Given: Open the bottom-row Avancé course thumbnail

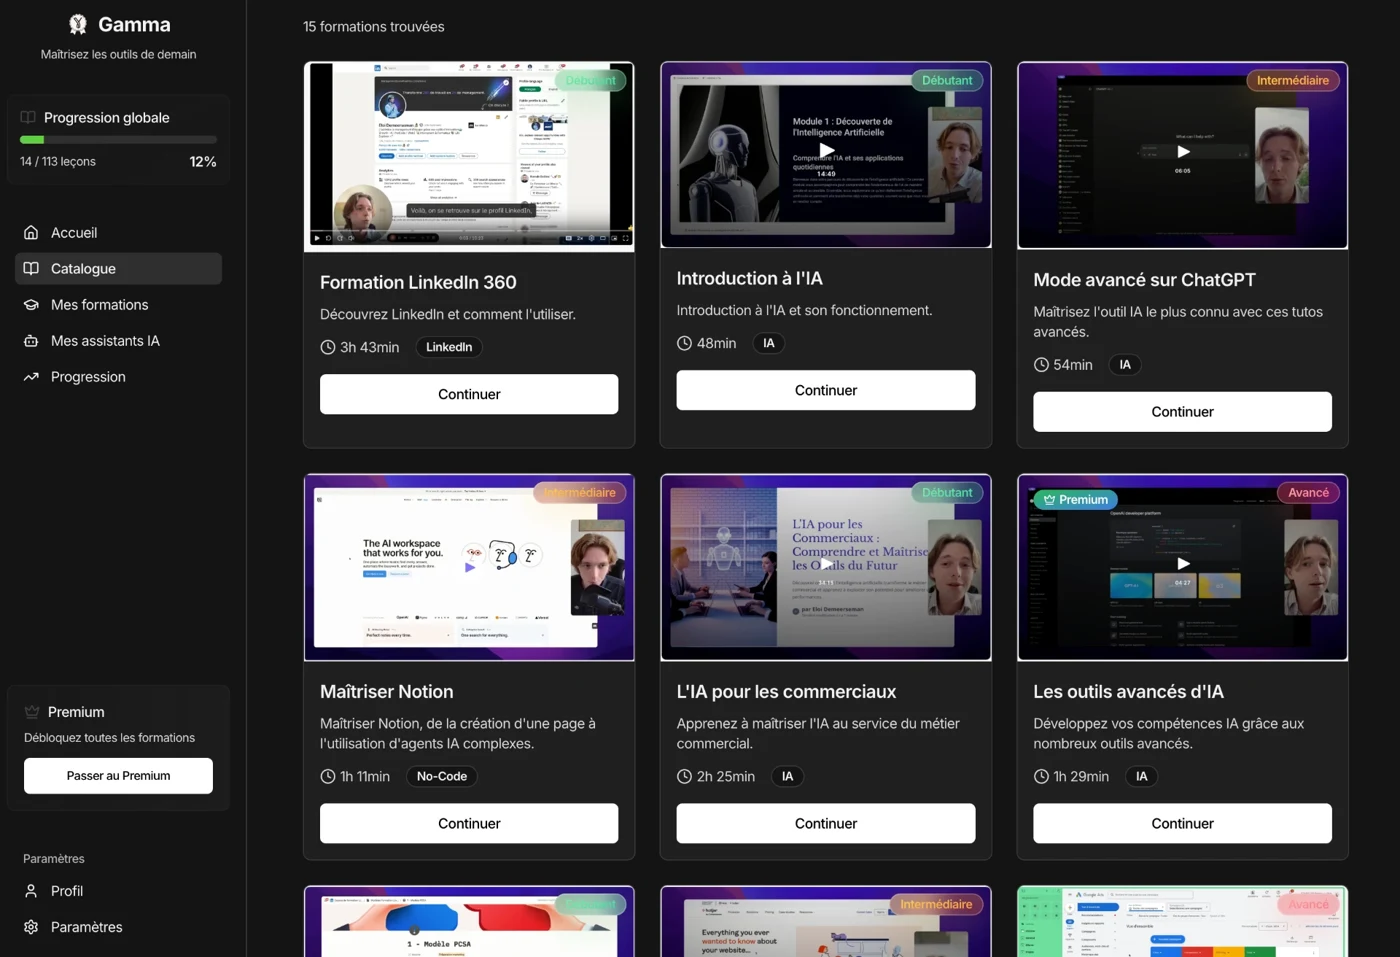Looking at the screenshot, I should (1183, 922).
